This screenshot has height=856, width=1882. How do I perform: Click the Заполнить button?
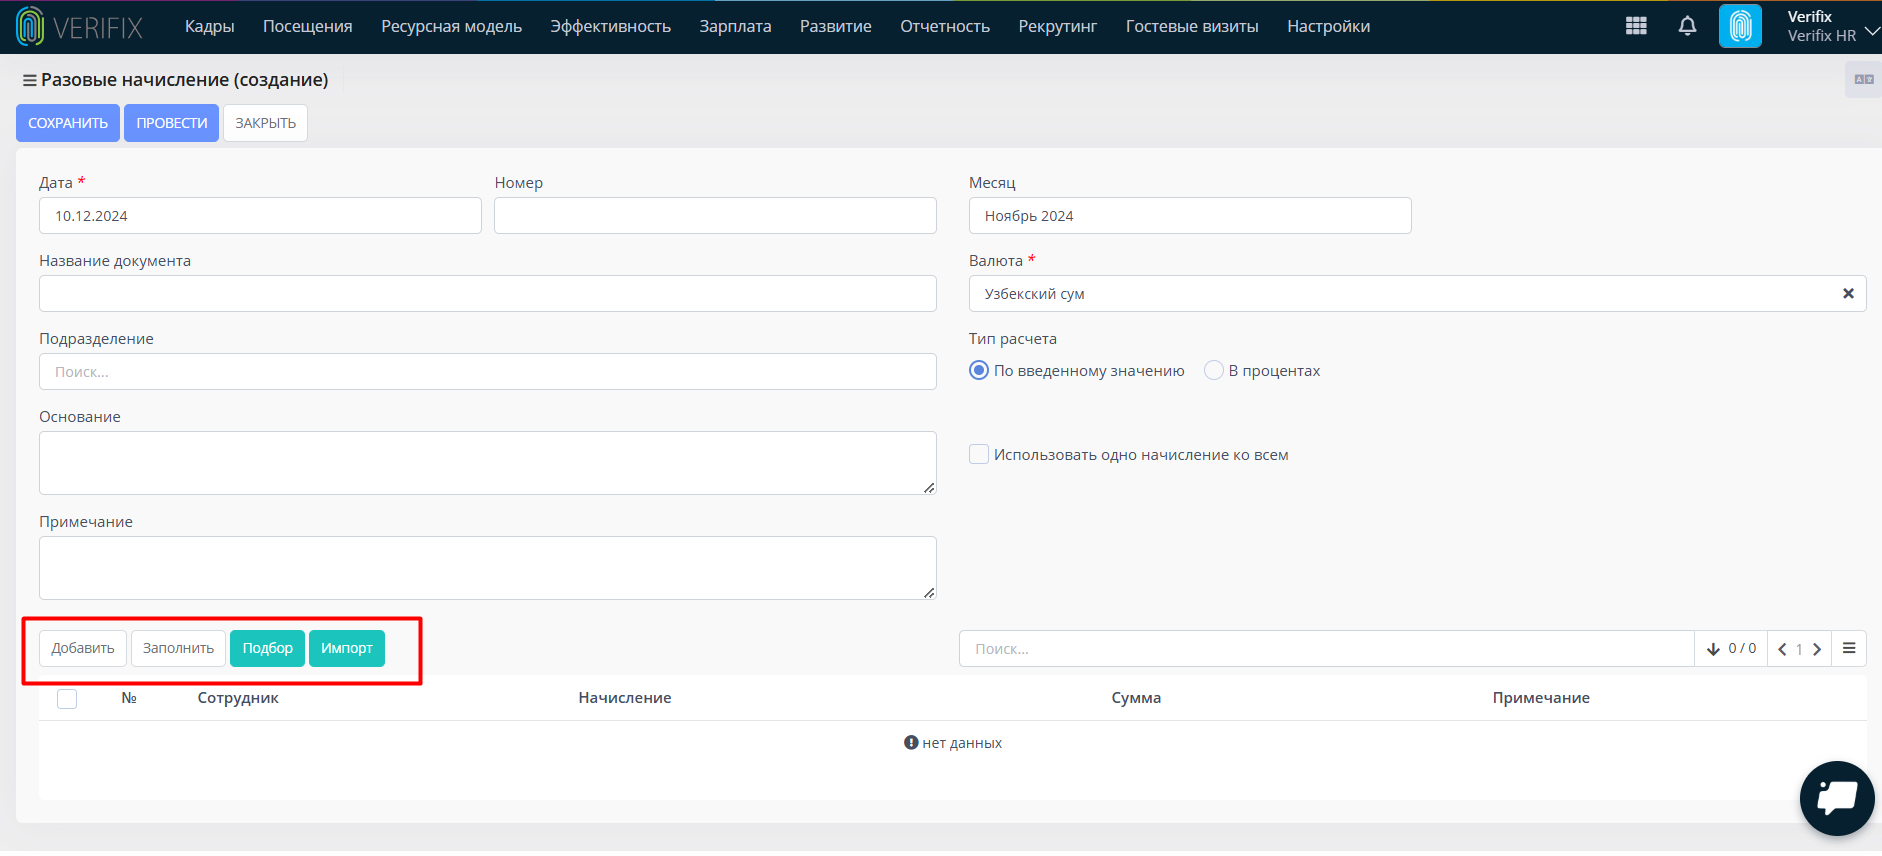178,649
